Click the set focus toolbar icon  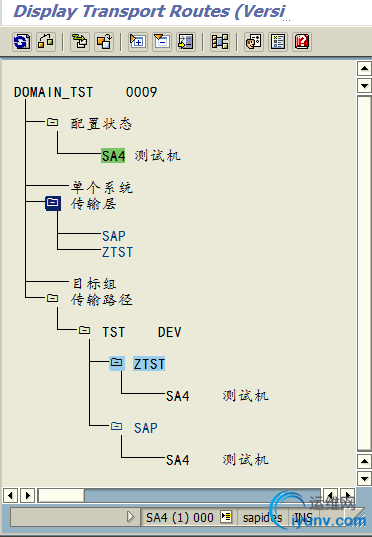186,42
